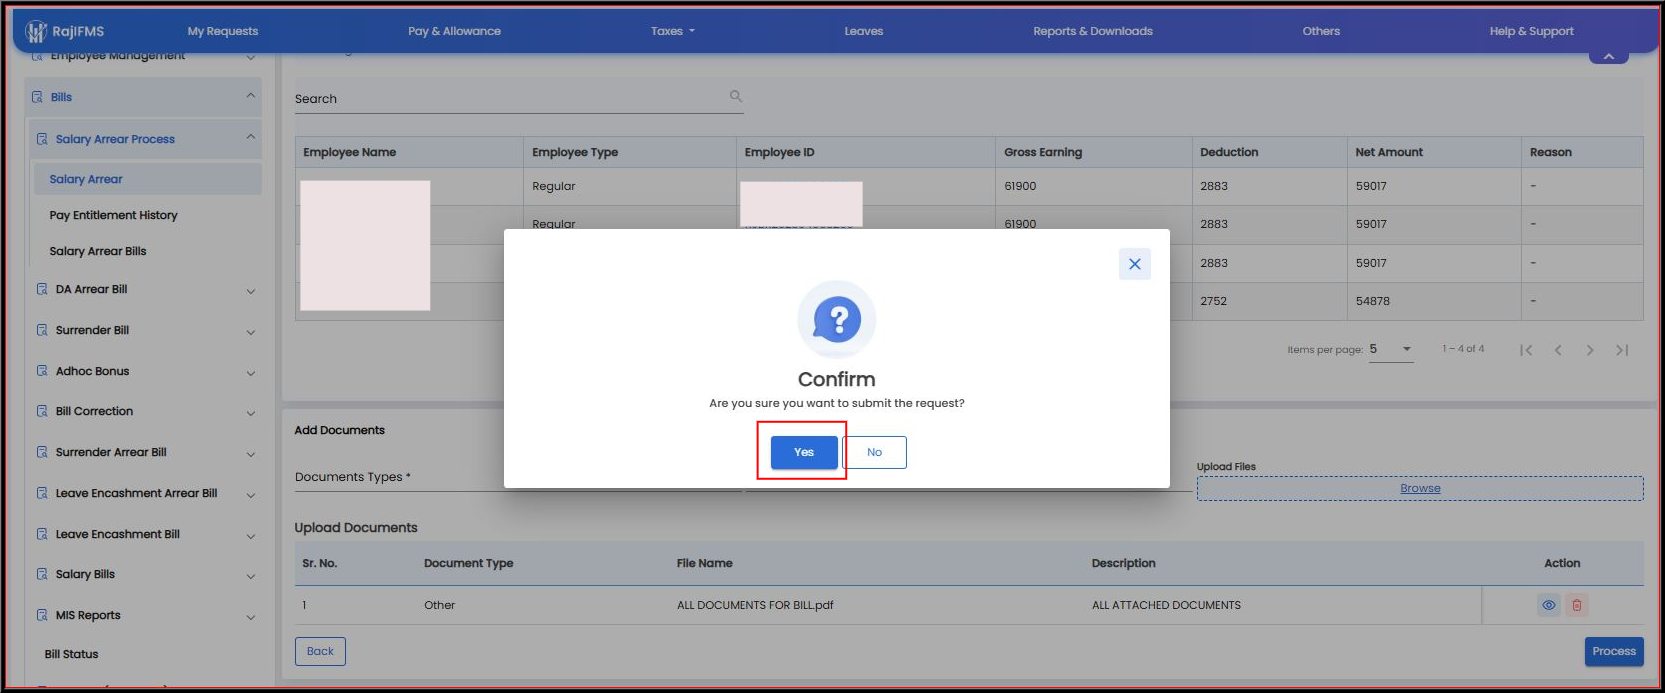1665x693 pixels.
Task: Expand Adhoc Bonus chevron
Action: coord(250,373)
